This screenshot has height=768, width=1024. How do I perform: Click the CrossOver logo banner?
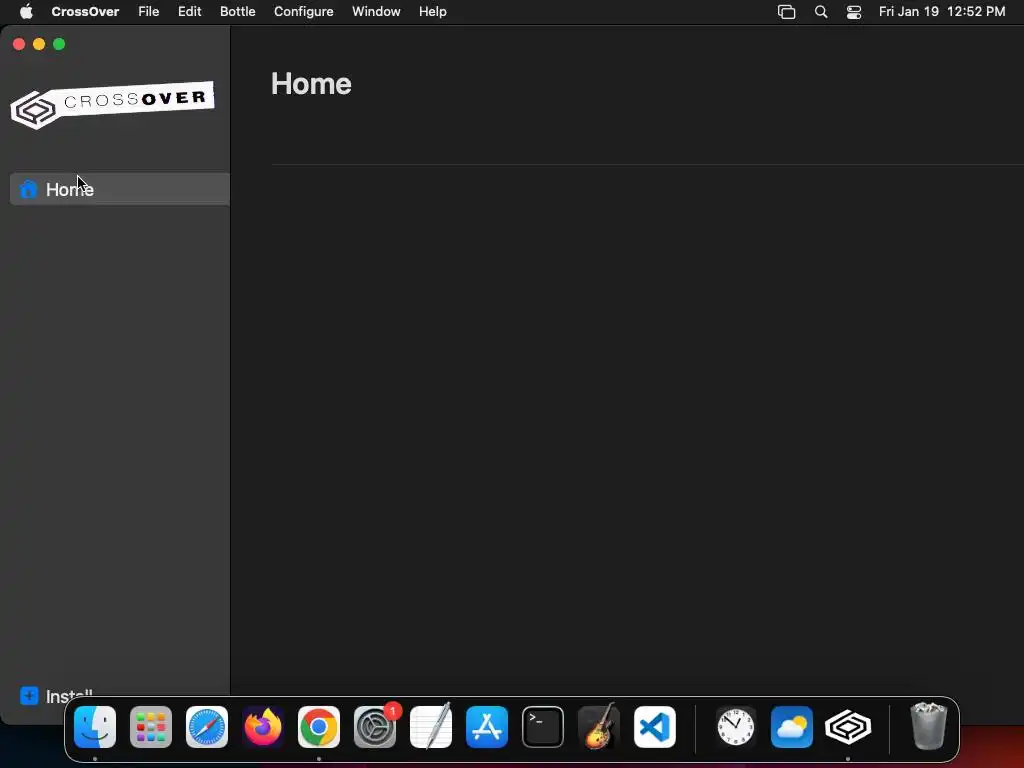click(x=112, y=104)
